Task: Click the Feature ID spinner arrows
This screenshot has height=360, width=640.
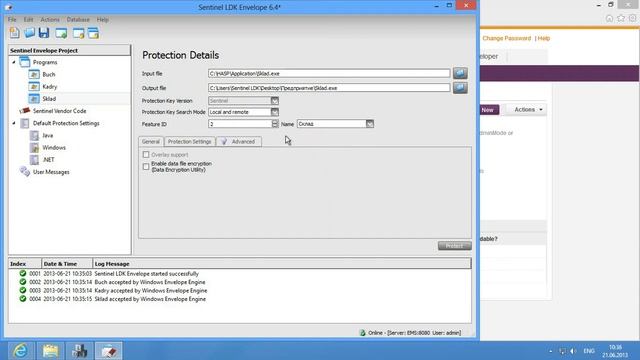Action: 275,124
